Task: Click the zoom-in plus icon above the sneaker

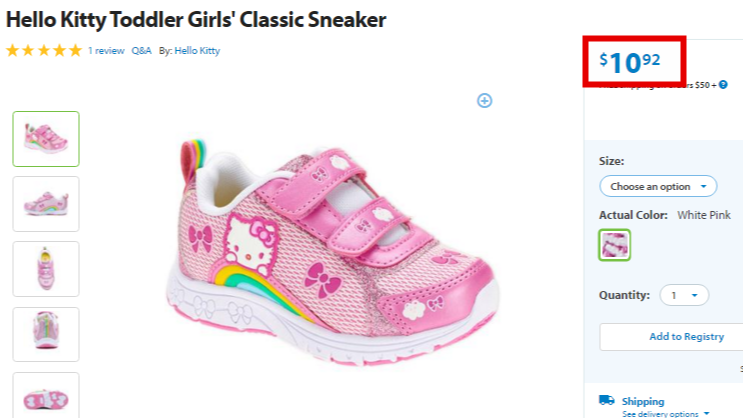Action: click(484, 100)
